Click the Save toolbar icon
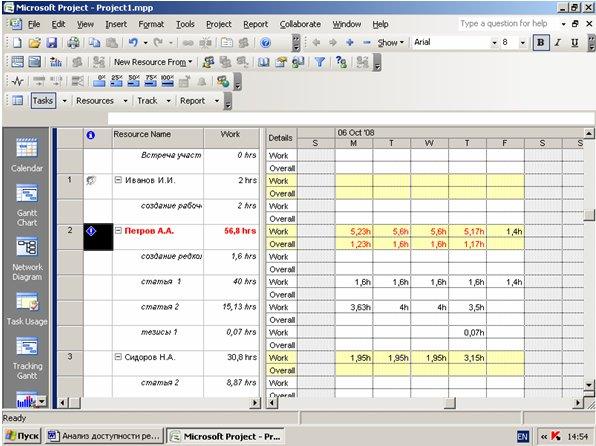 click(x=51, y=43)
